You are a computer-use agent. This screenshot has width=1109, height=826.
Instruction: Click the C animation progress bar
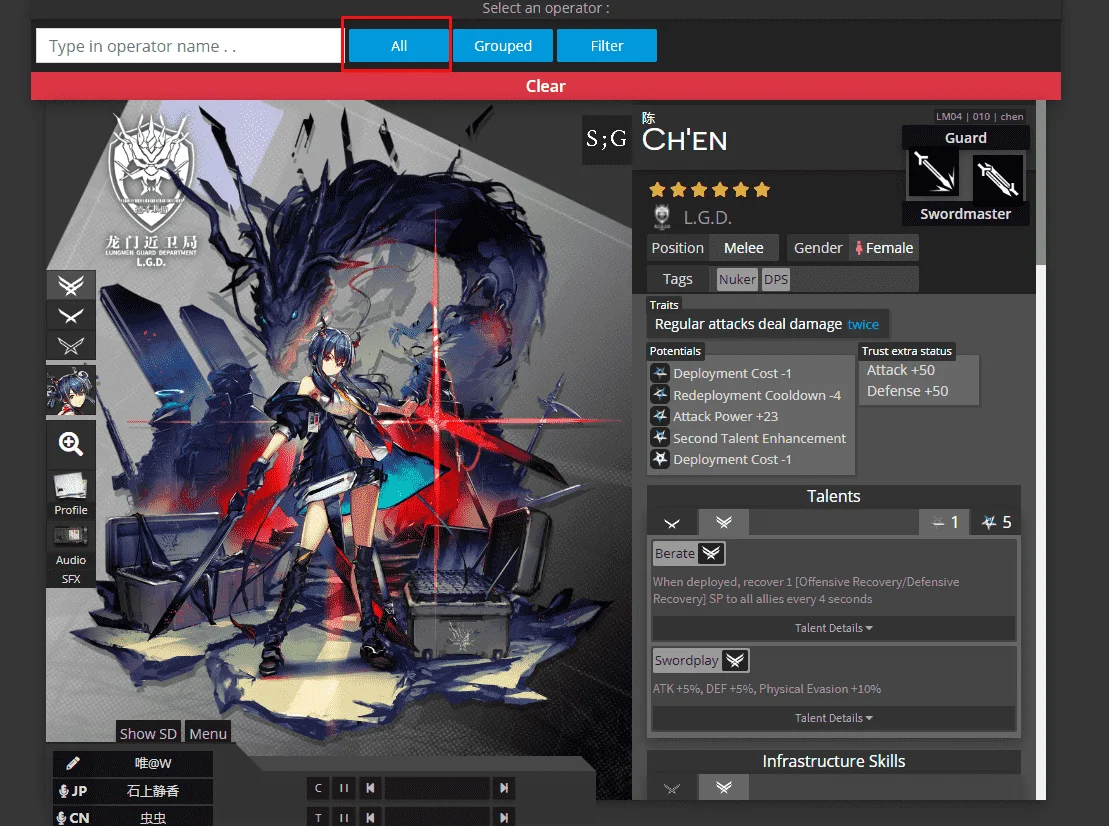click(x=437, y=788)
